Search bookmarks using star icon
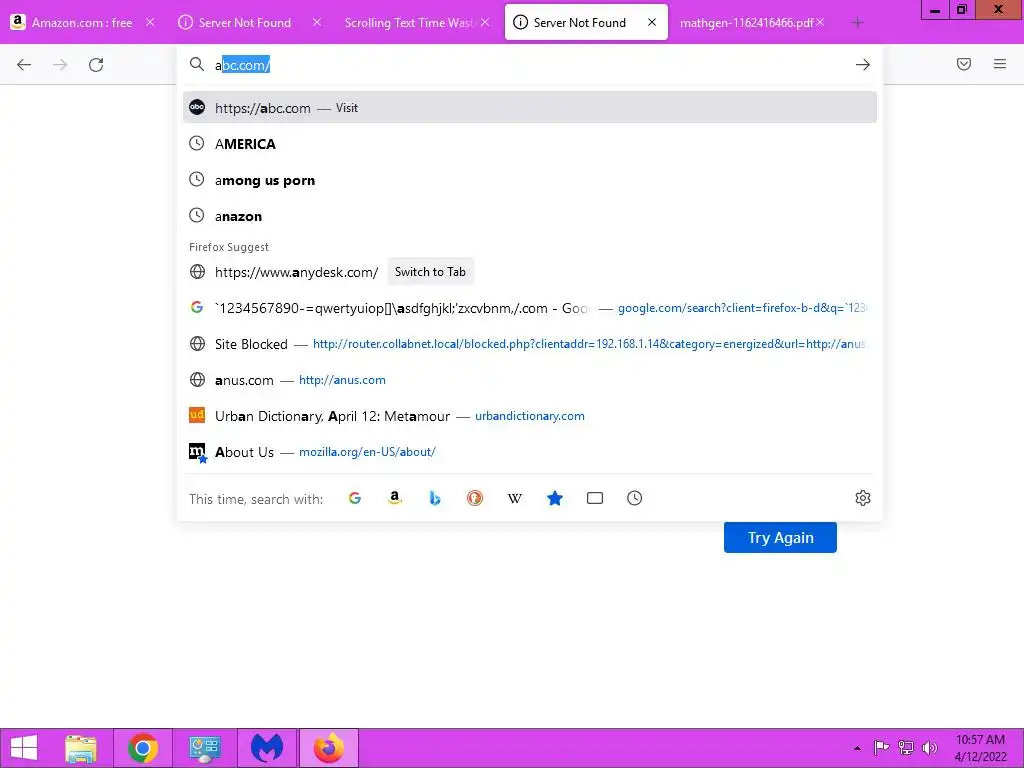 pyautogui.click(x=554, y=498)
